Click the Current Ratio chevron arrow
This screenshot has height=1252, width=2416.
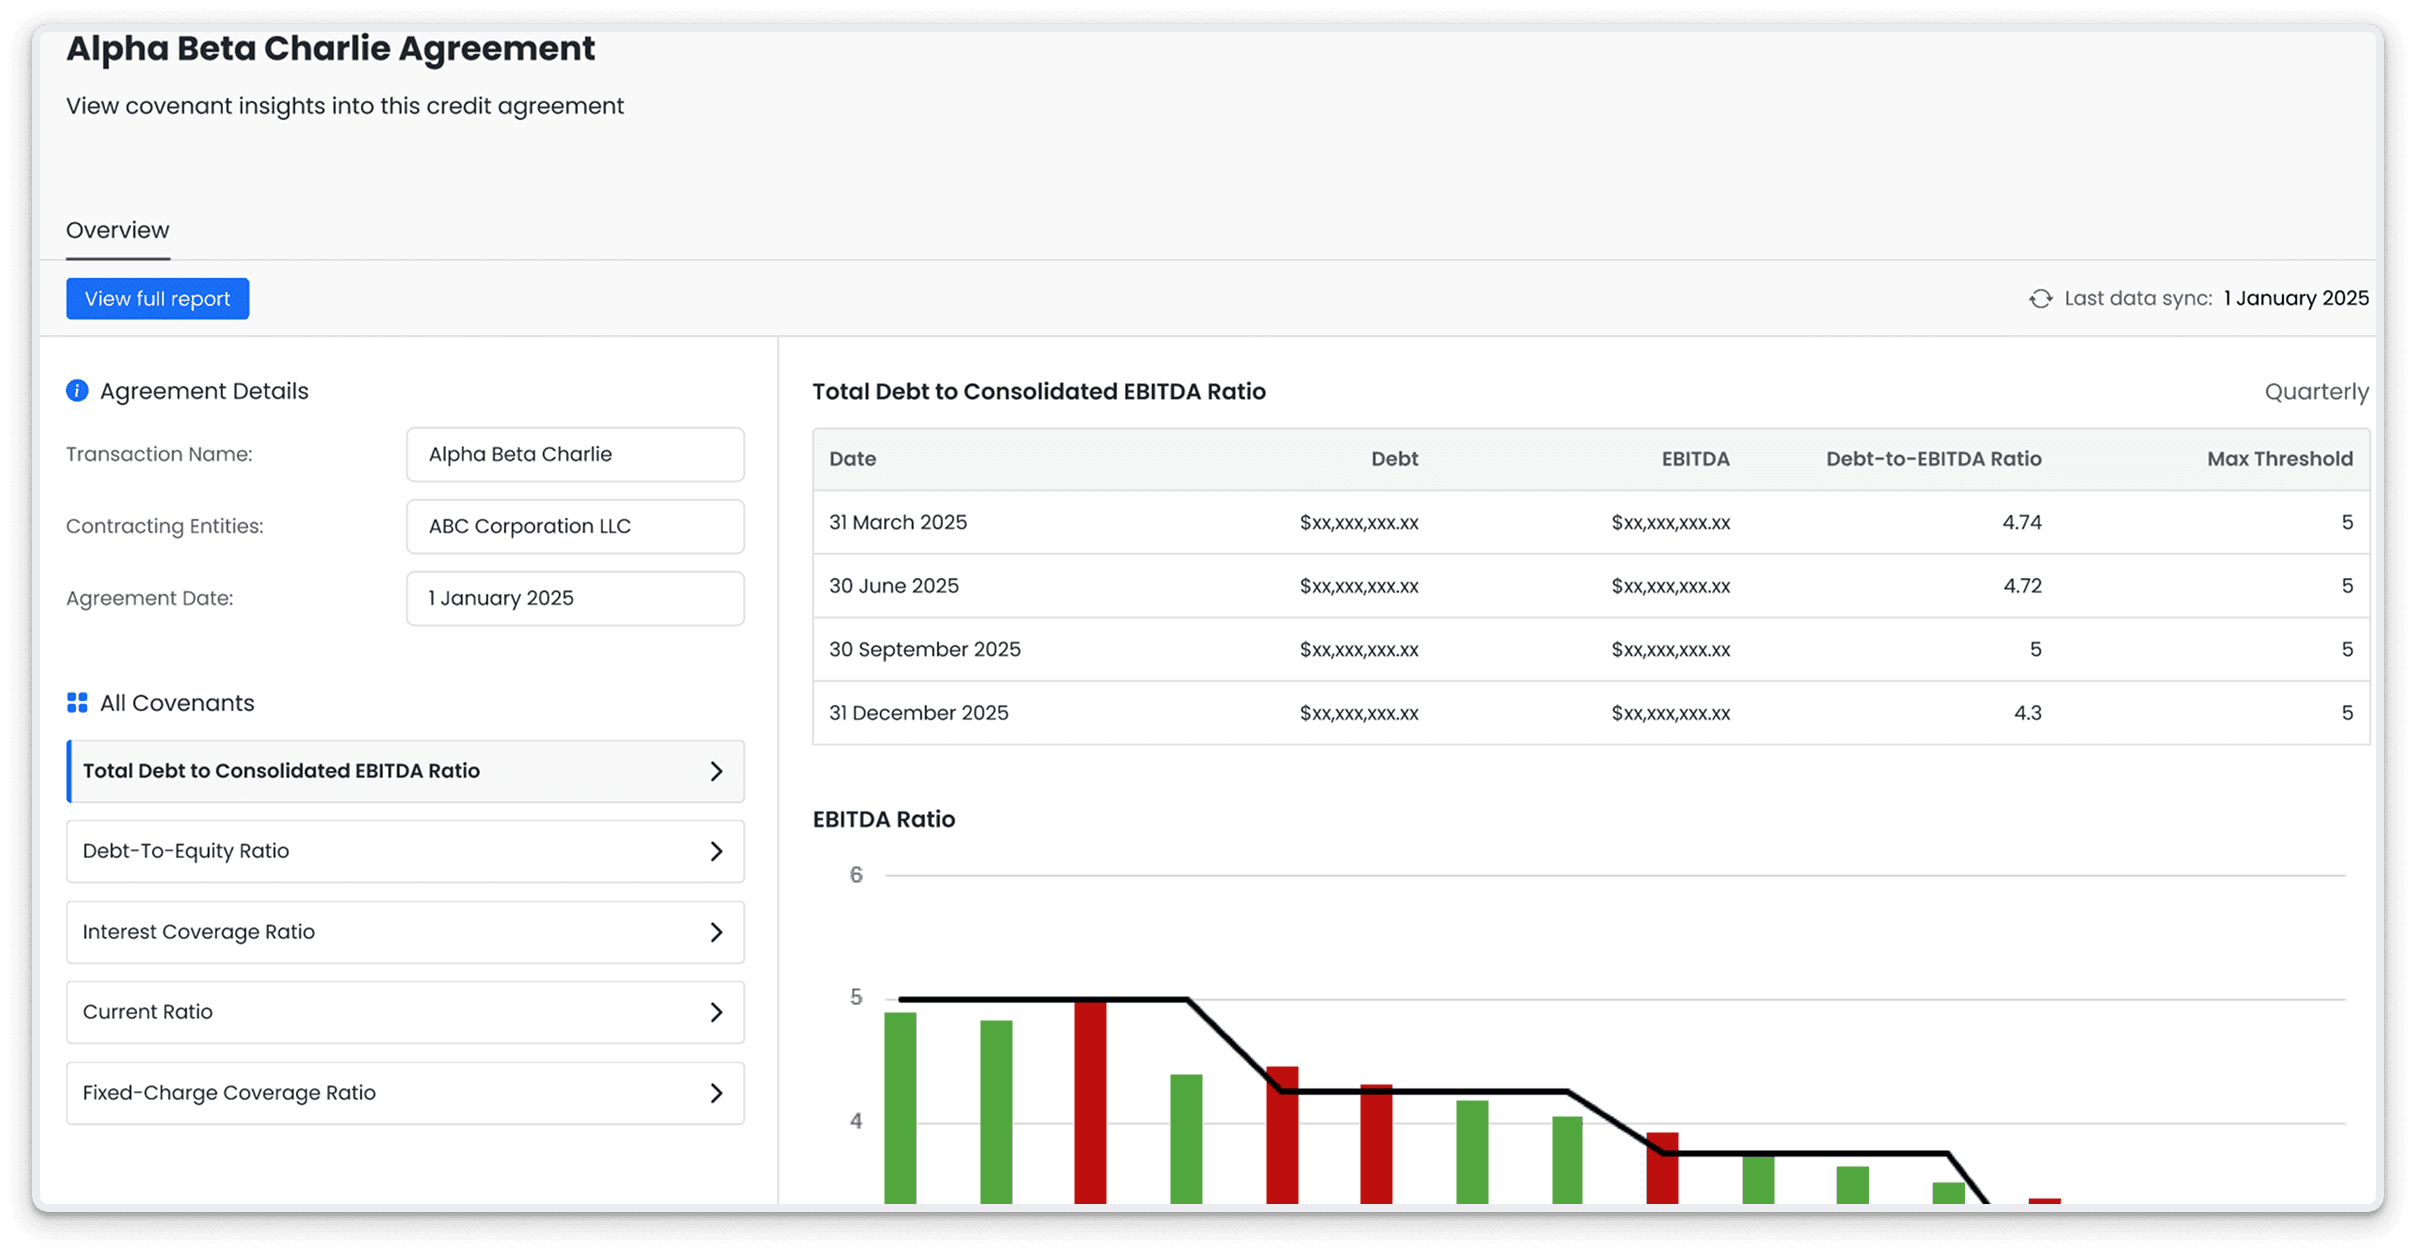tap(716, 1012)
